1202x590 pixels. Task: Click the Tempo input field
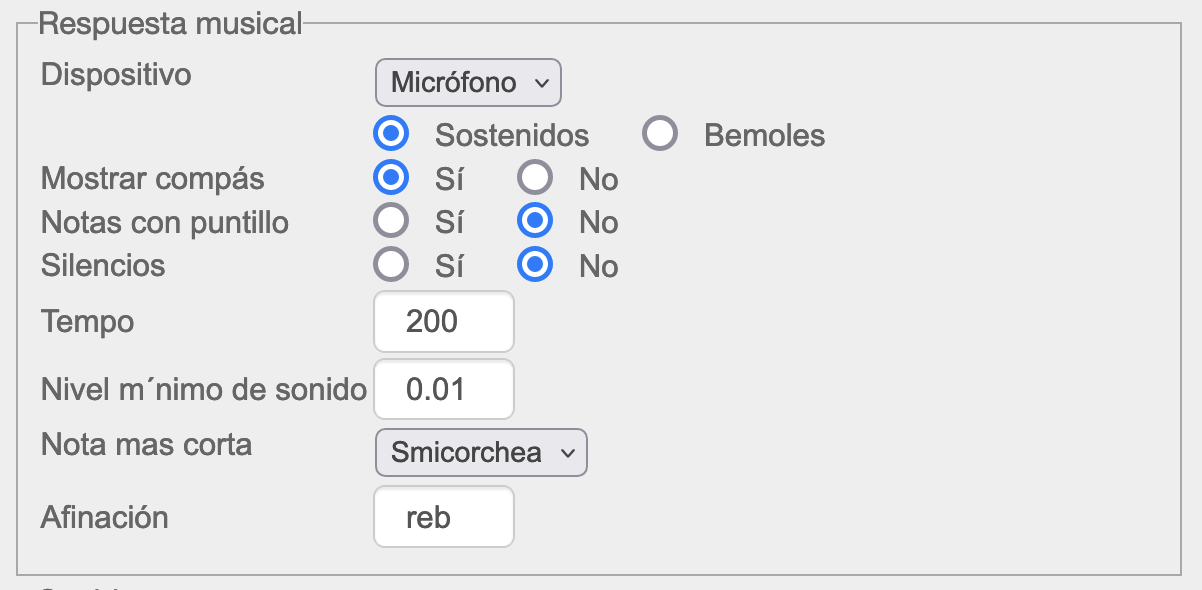click(443, 322)
